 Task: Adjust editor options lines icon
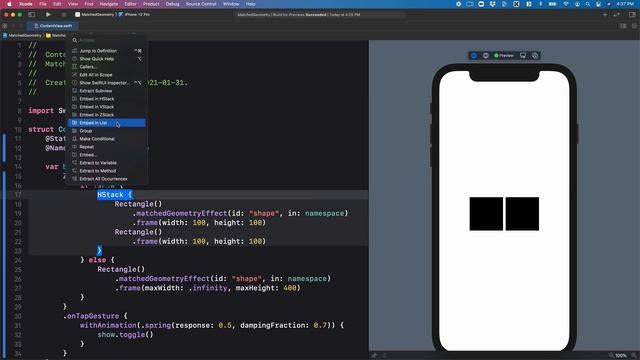click(x=623, y=26)
